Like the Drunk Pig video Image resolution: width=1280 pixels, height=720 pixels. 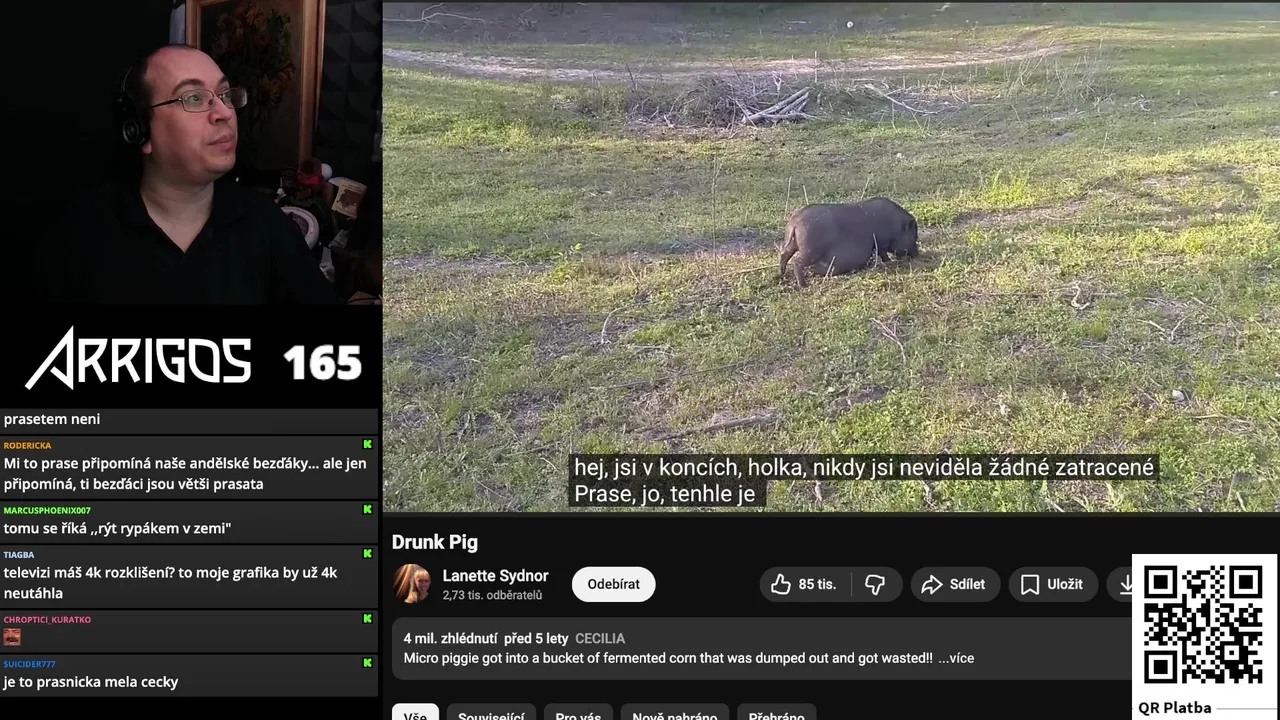click(805, 585)
